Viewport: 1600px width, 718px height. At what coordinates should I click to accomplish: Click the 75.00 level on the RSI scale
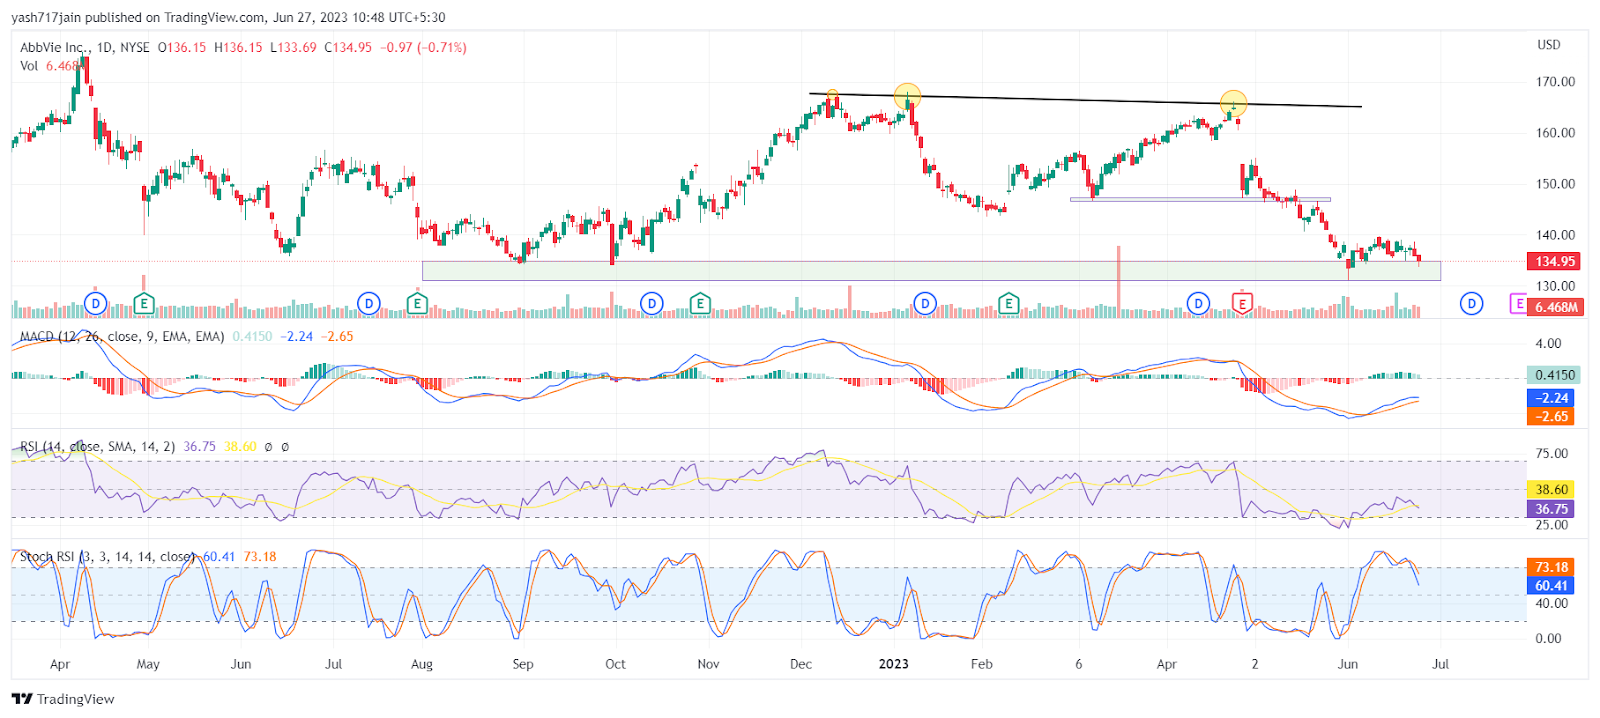(x=1552, y=454)
